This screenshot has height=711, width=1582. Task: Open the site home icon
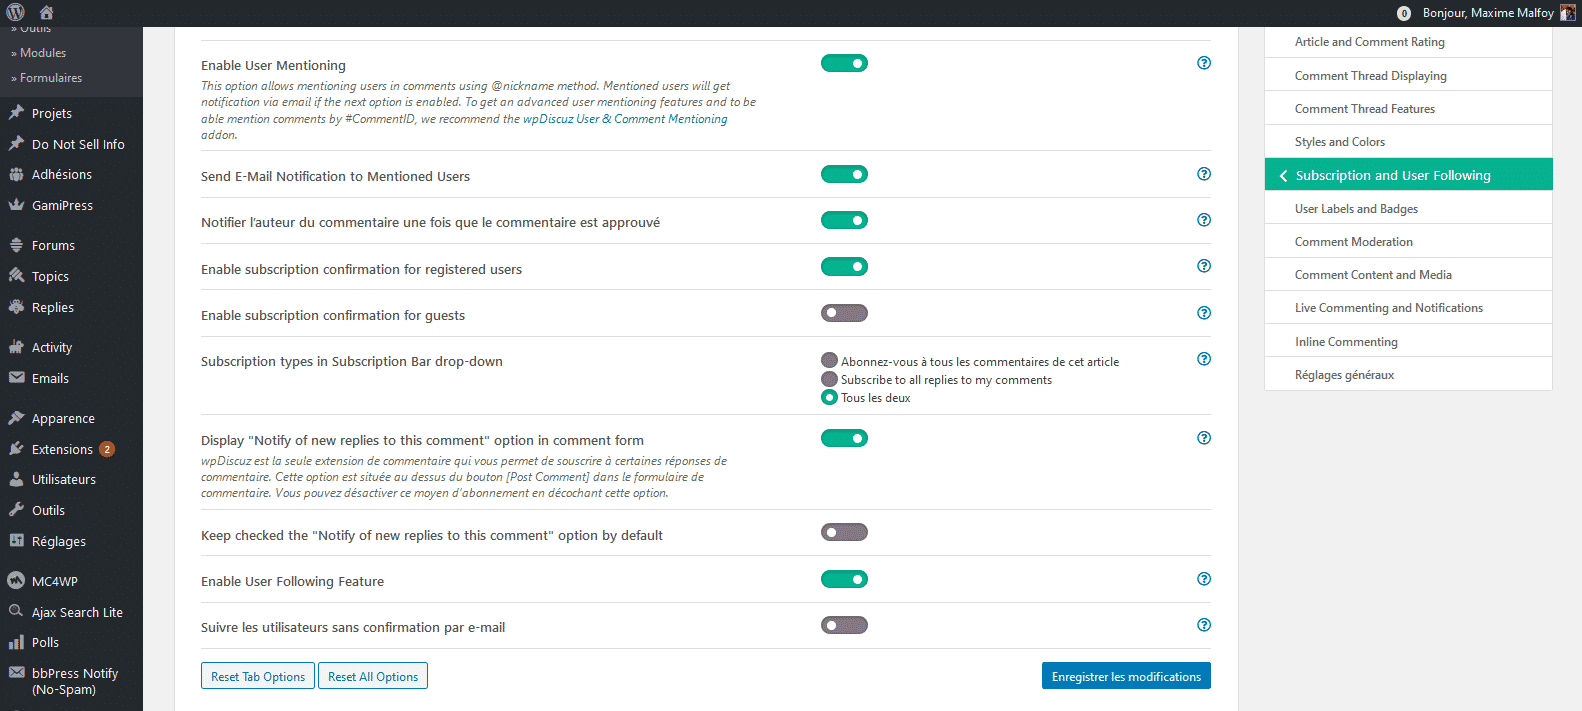[46, 13]
